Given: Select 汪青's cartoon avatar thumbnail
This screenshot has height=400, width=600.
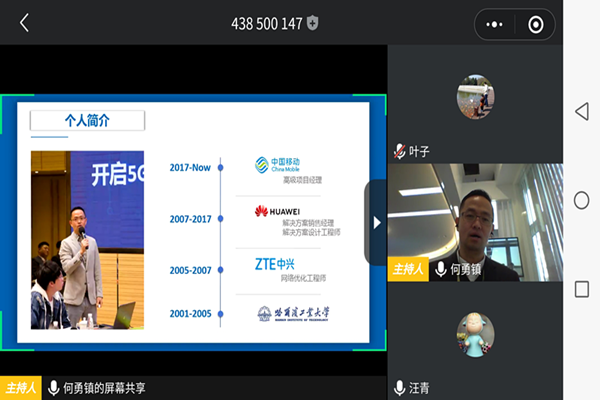Looking at the screenshot, I should [475, 337].
